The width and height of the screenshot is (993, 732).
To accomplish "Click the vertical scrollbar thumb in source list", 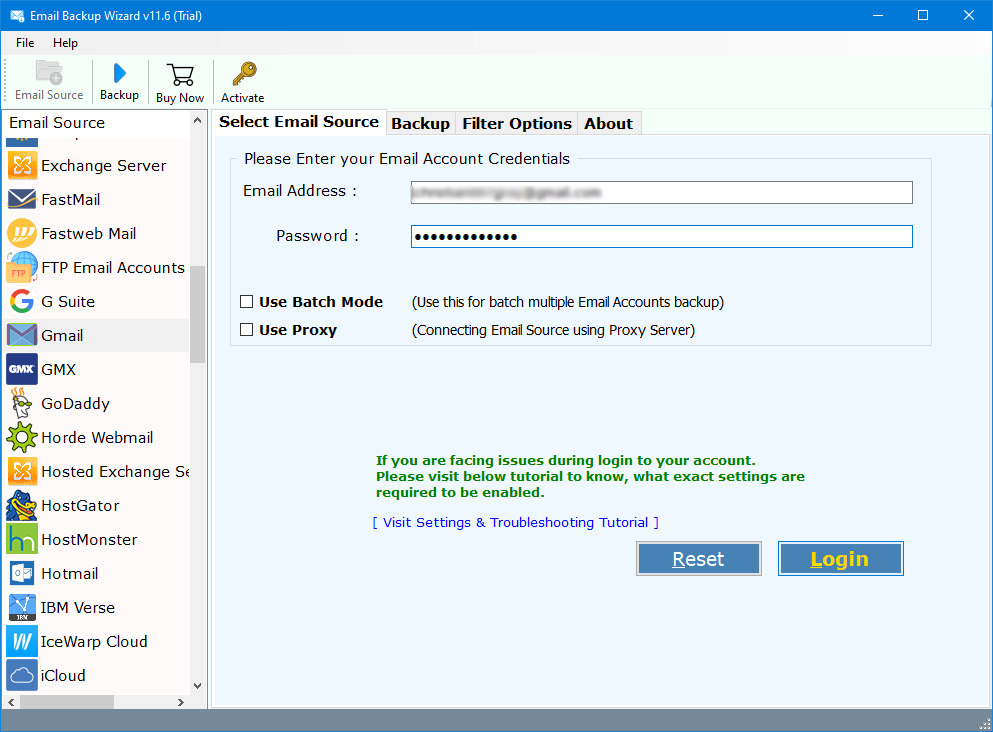I will tap(198, 314).
